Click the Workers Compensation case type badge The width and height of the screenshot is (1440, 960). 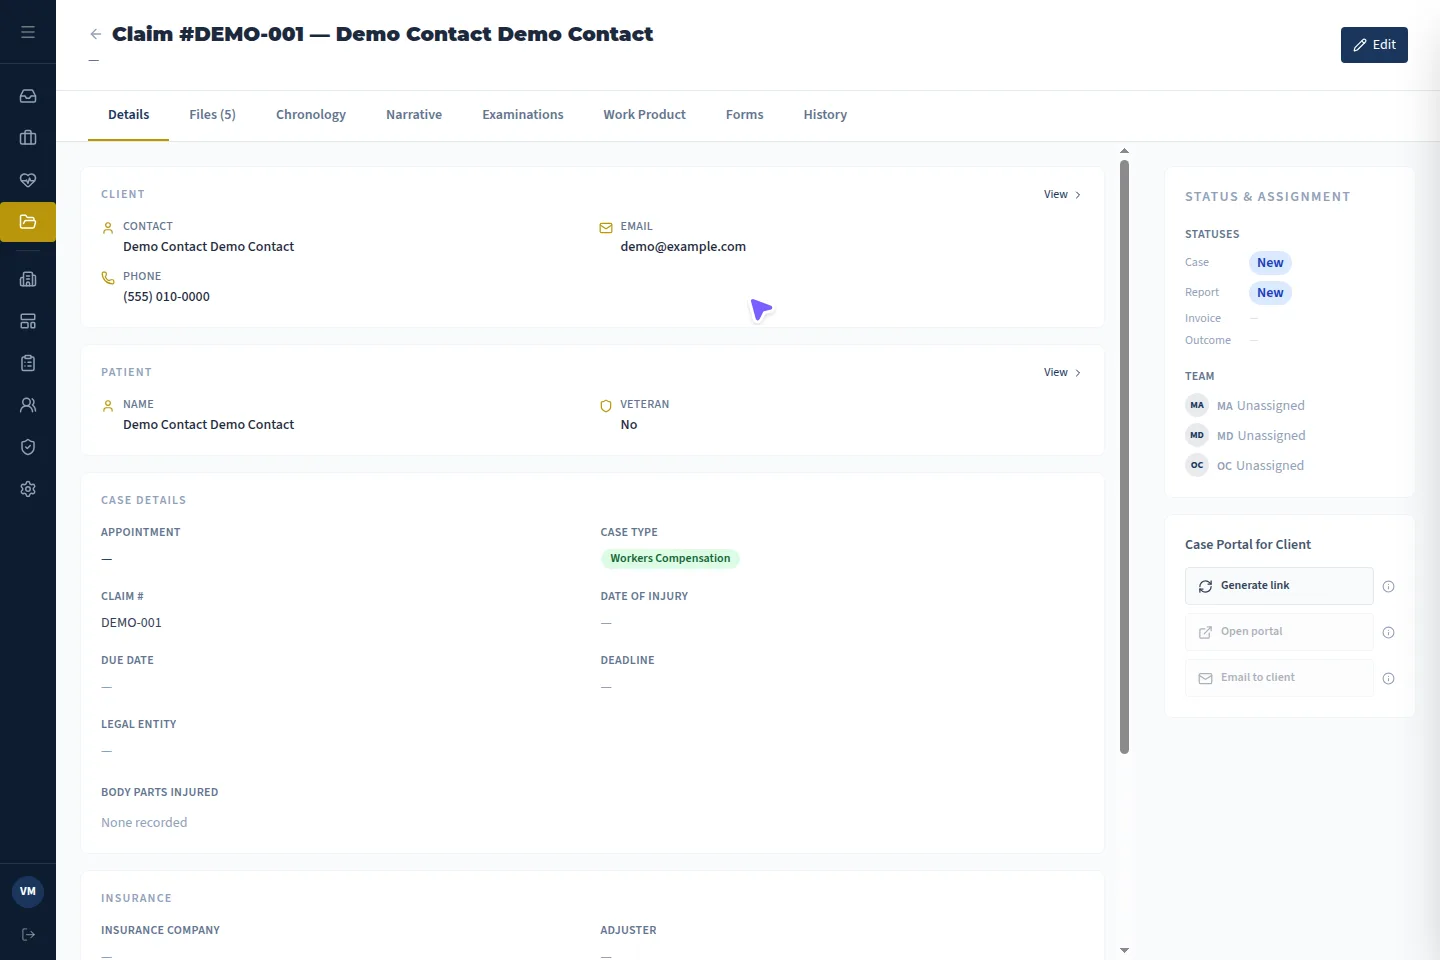pyautogui.click(x=670, y=559)
